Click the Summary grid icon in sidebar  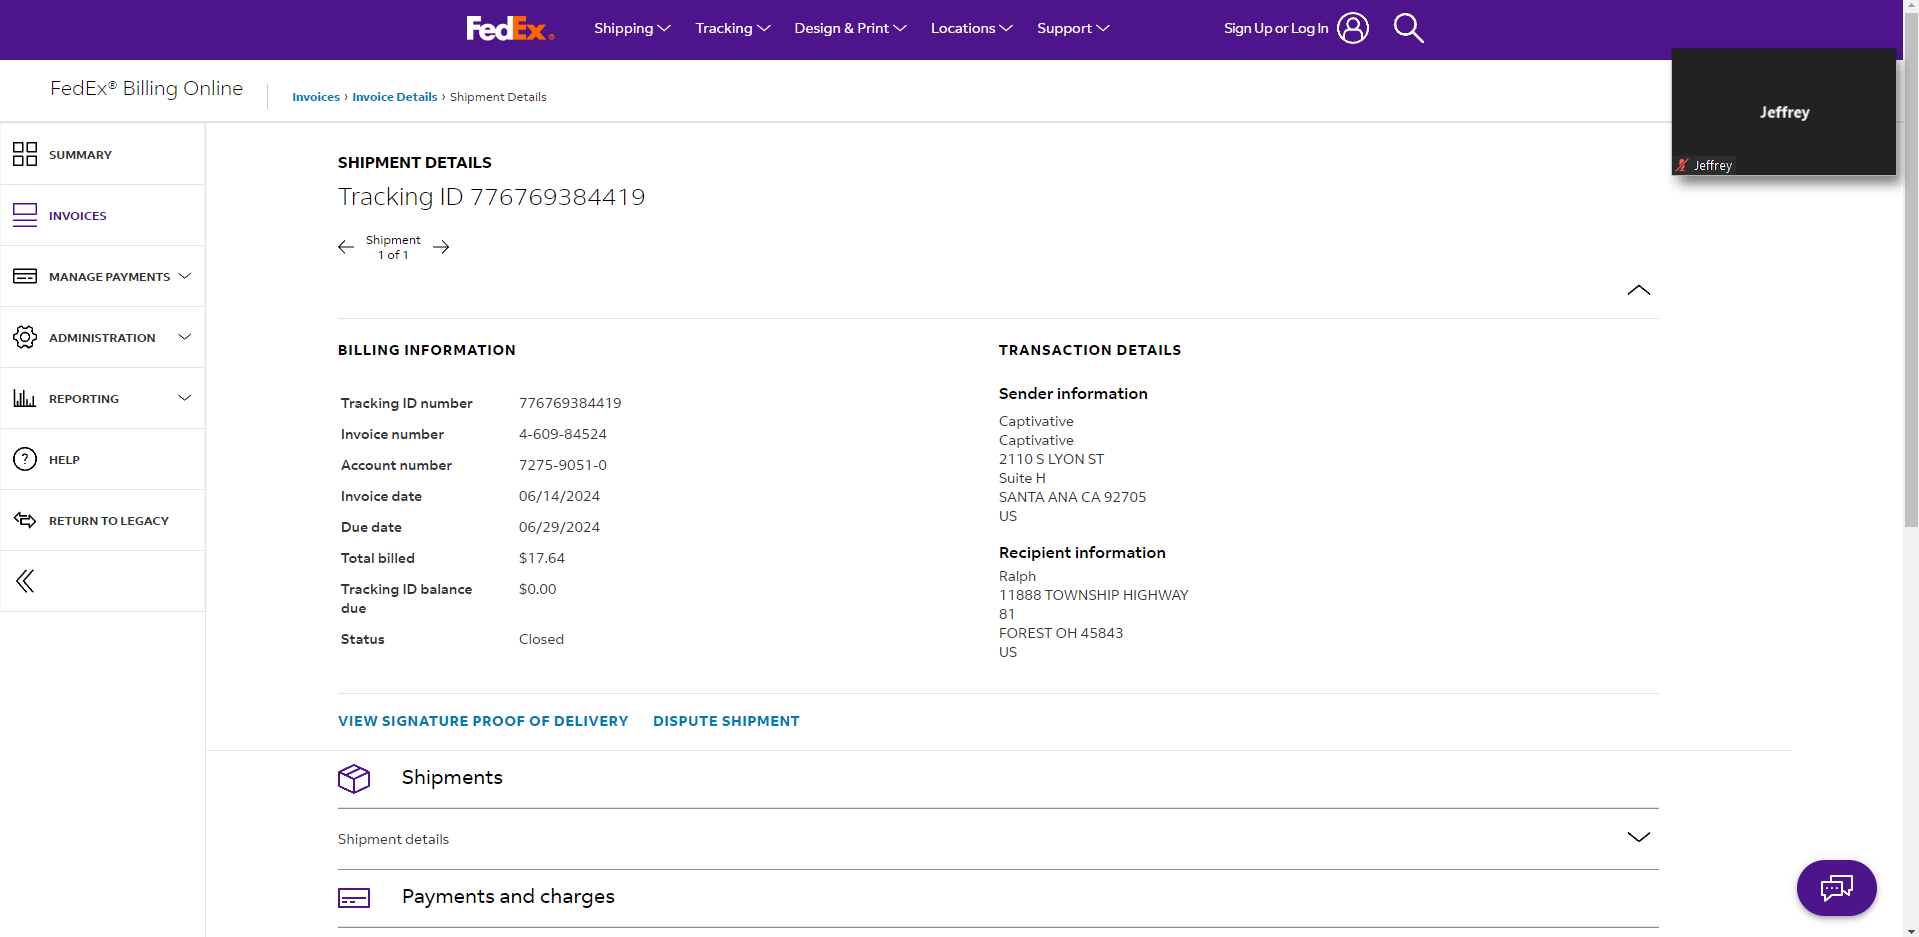click(25, 154)
